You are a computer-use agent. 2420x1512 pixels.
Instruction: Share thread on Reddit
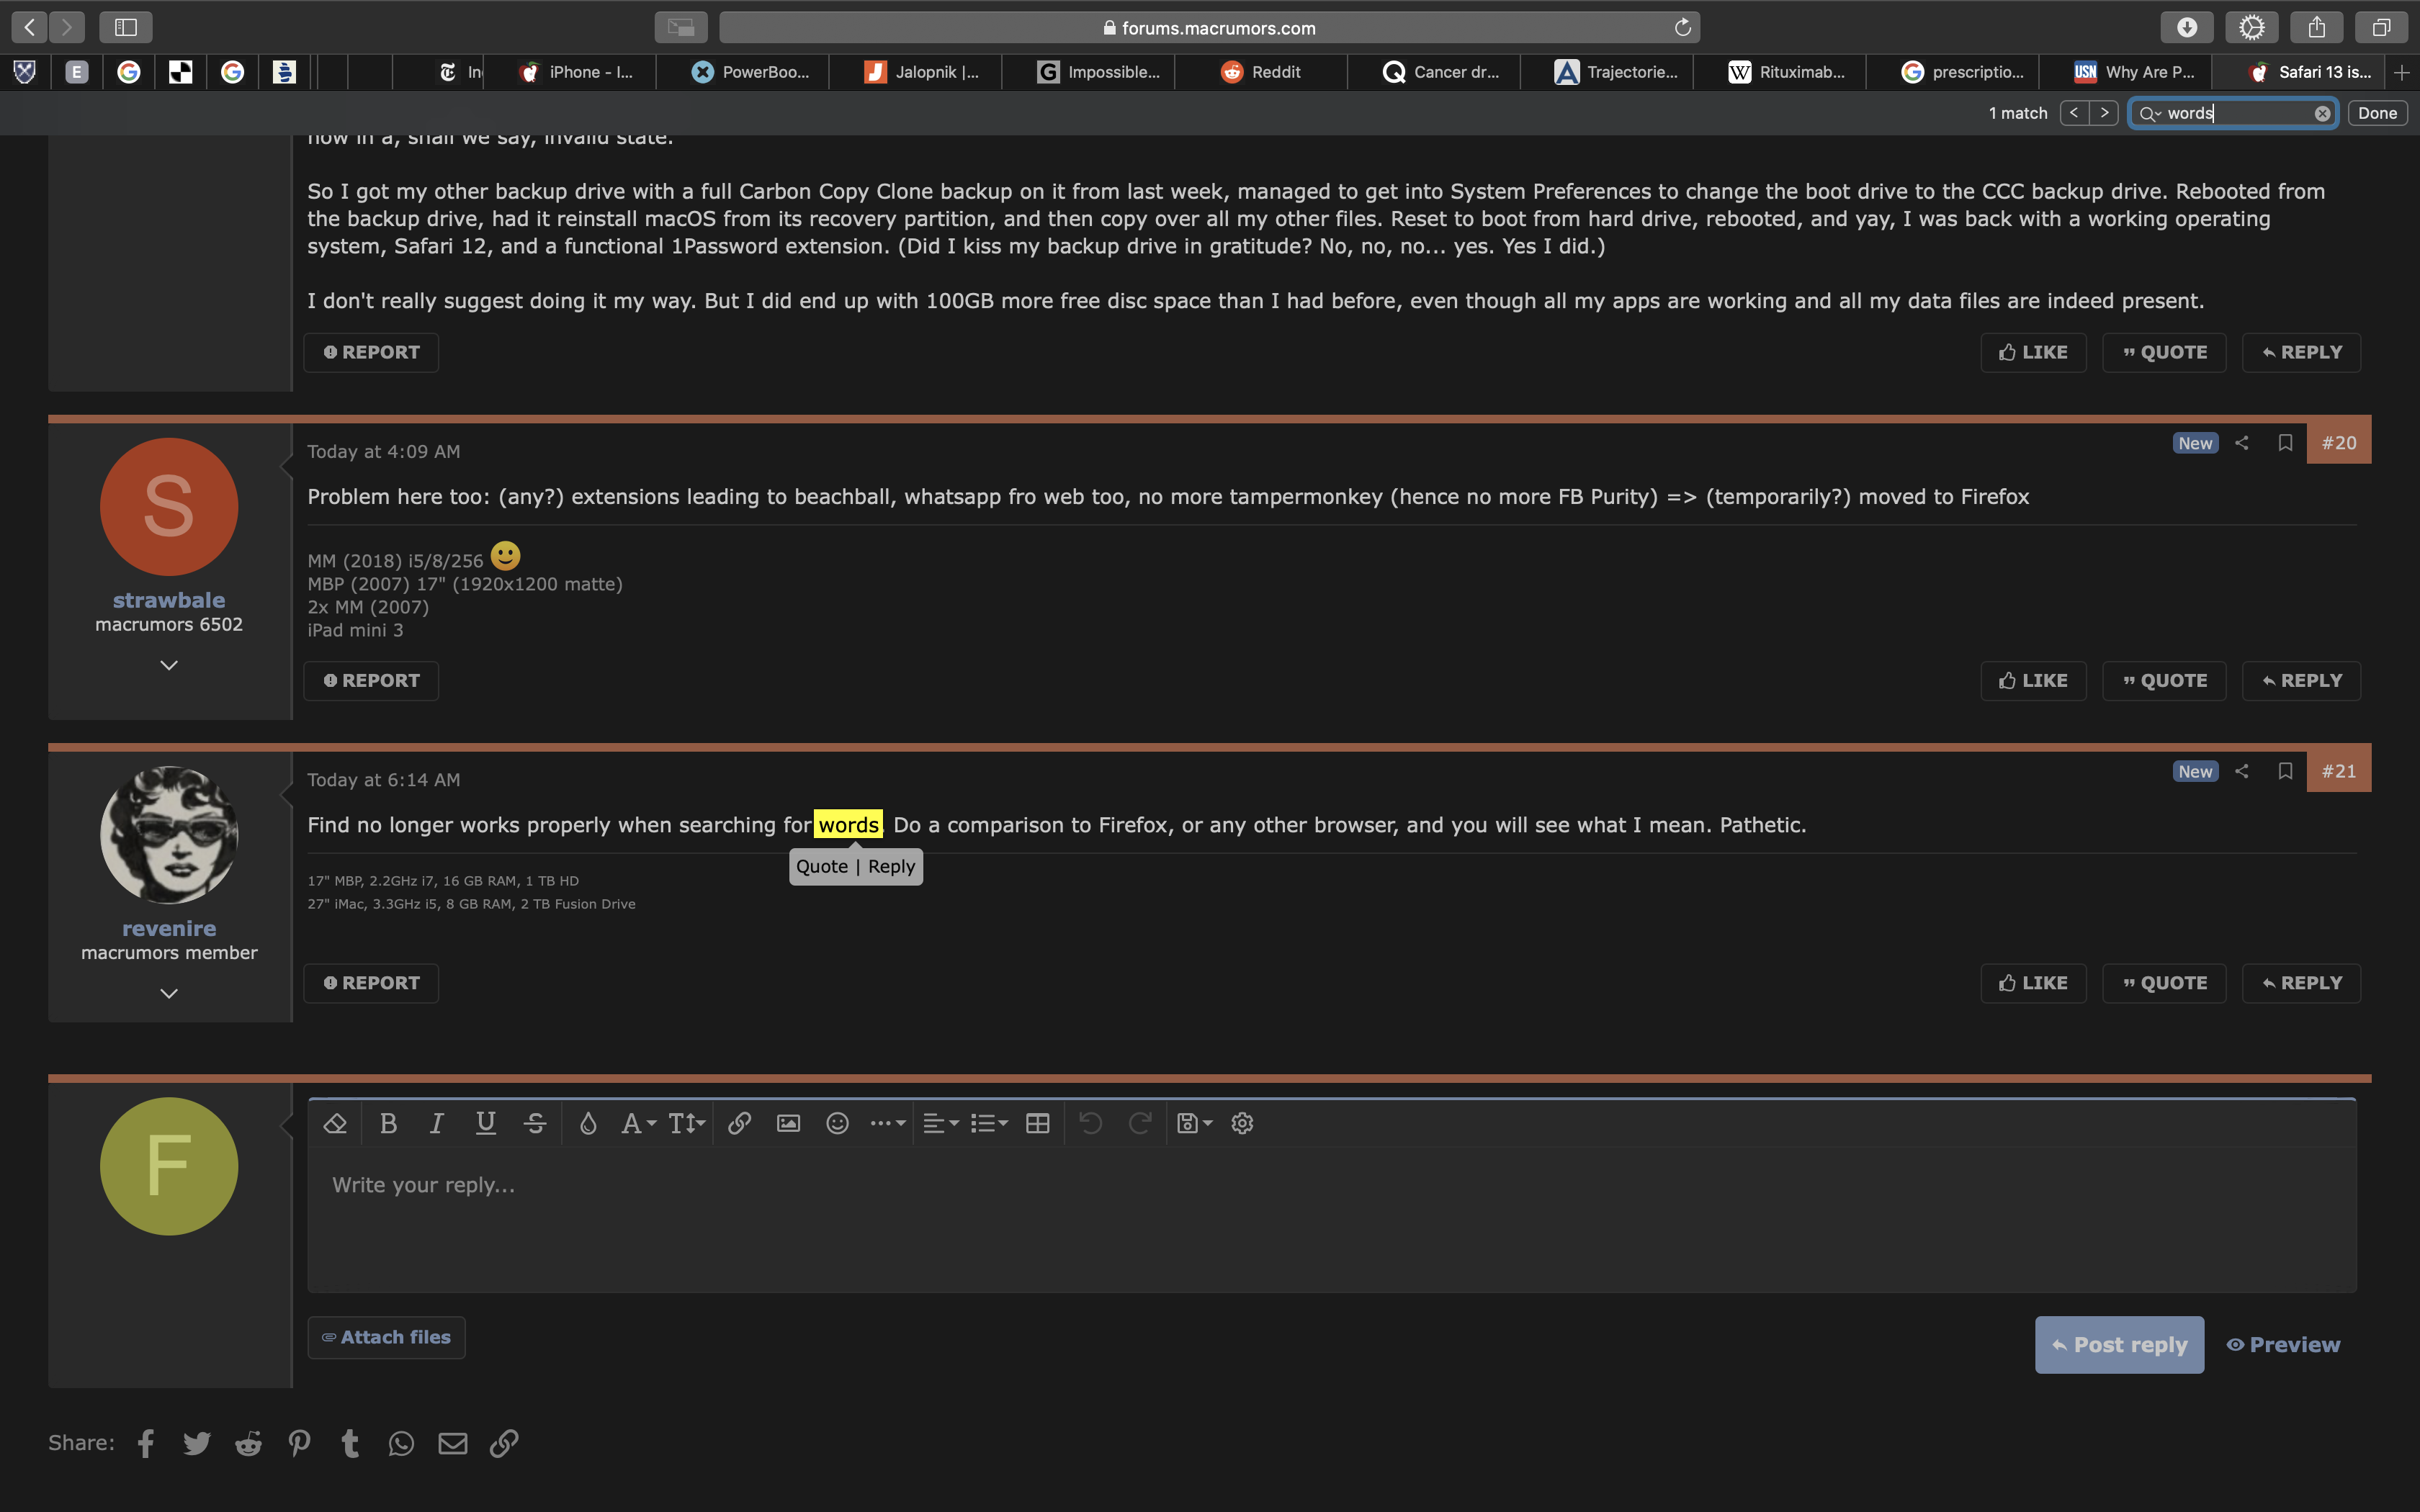[248, 1443]
